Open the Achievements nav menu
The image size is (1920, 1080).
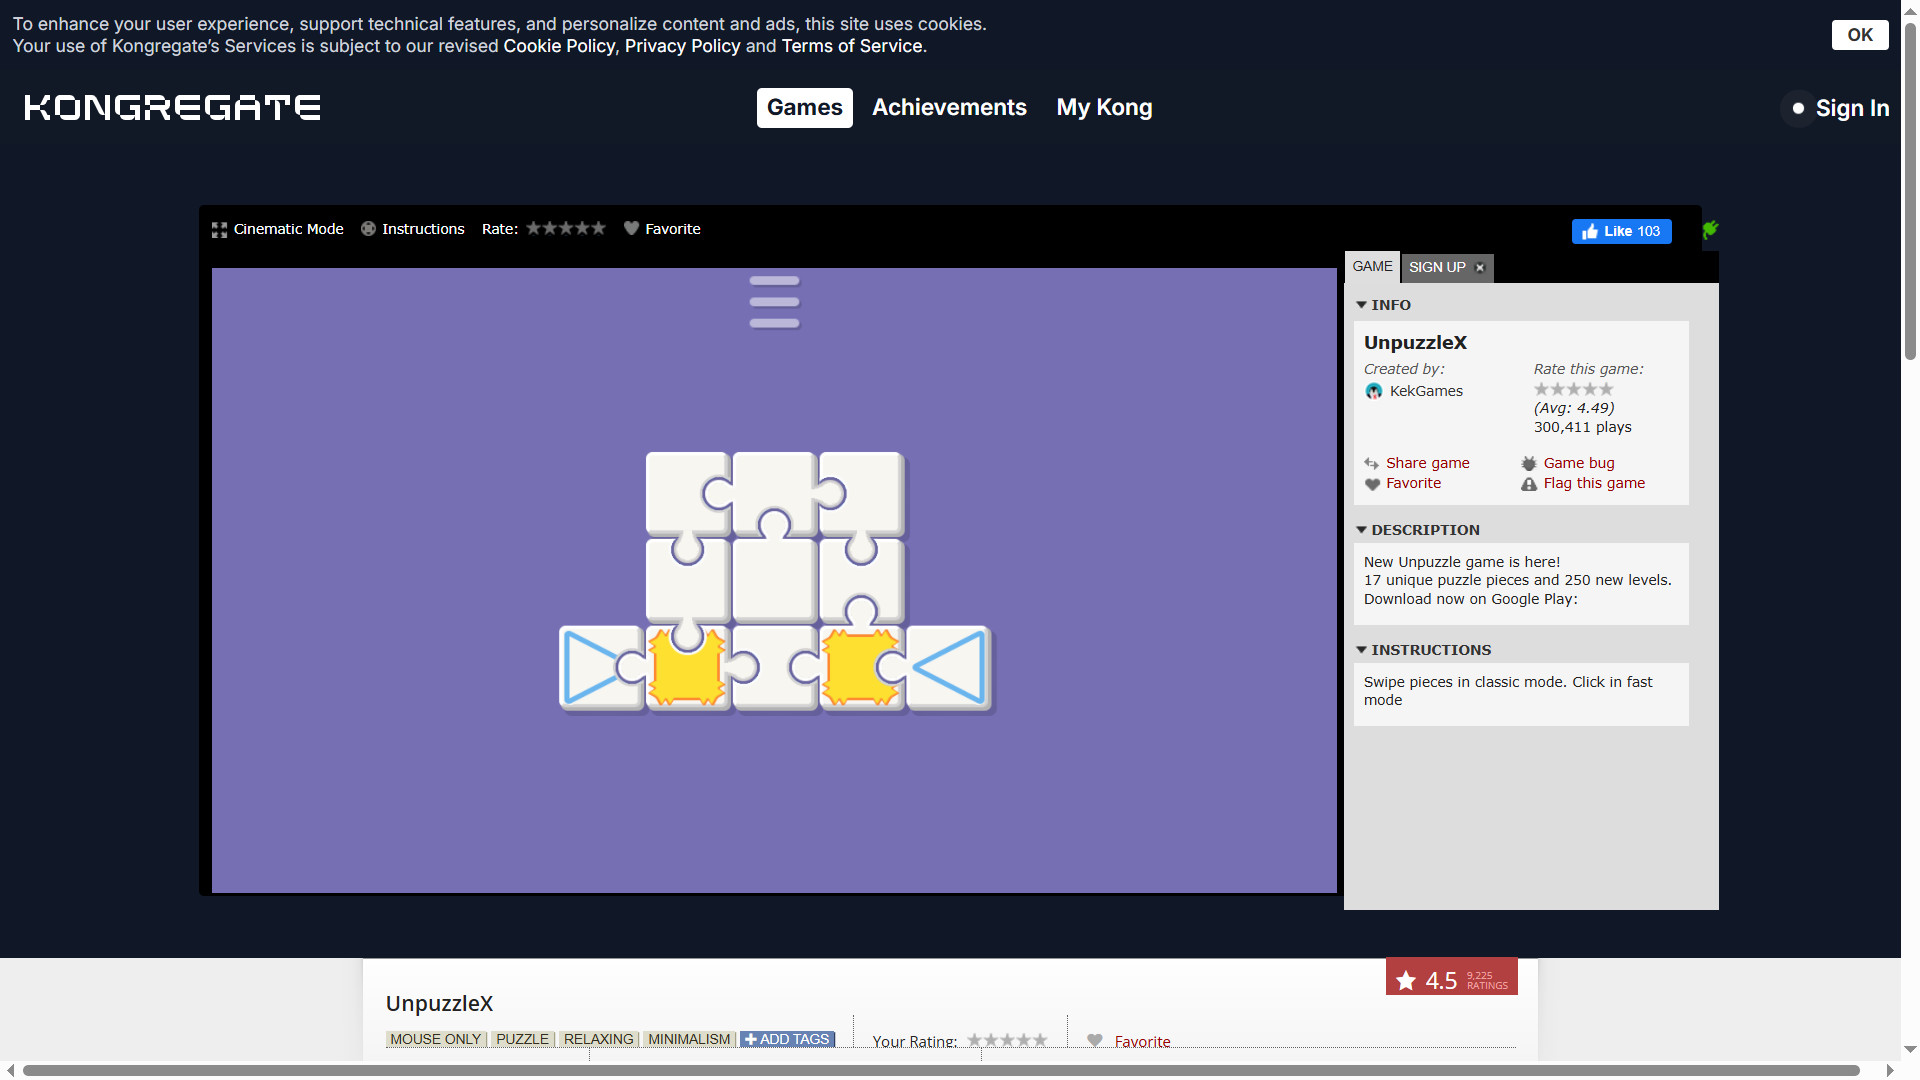click(x=949, y=108)
